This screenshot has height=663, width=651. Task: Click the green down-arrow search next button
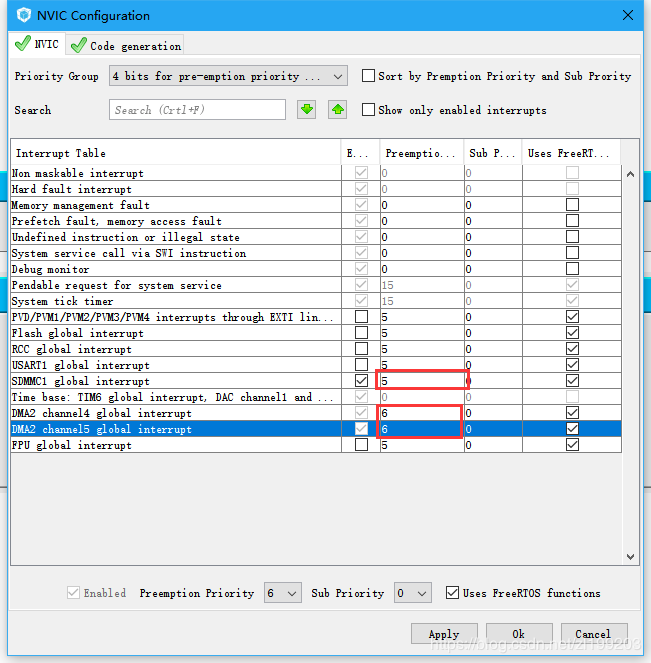click(x=306, y=110)
